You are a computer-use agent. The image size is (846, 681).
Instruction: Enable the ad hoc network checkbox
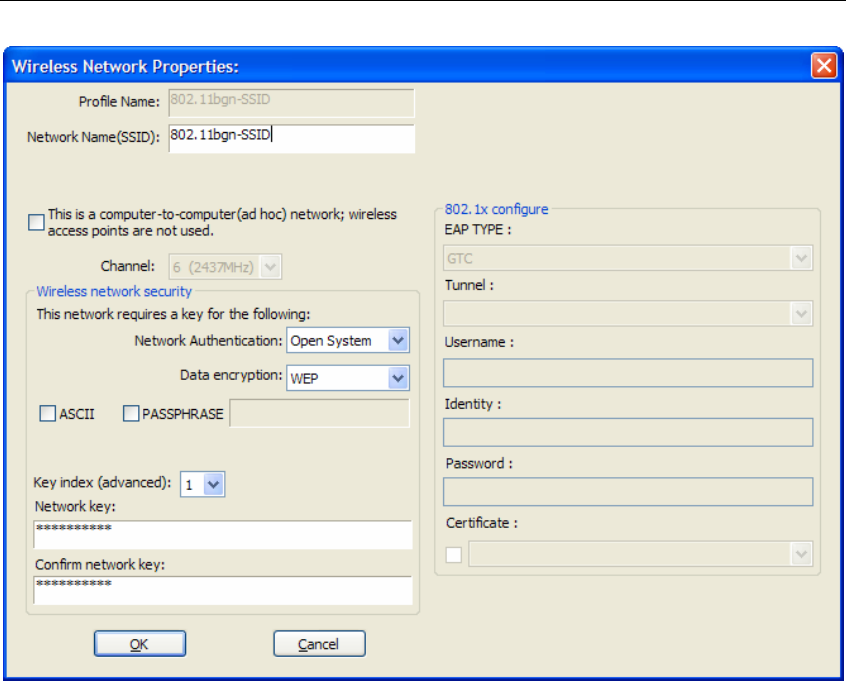point(37,222)
